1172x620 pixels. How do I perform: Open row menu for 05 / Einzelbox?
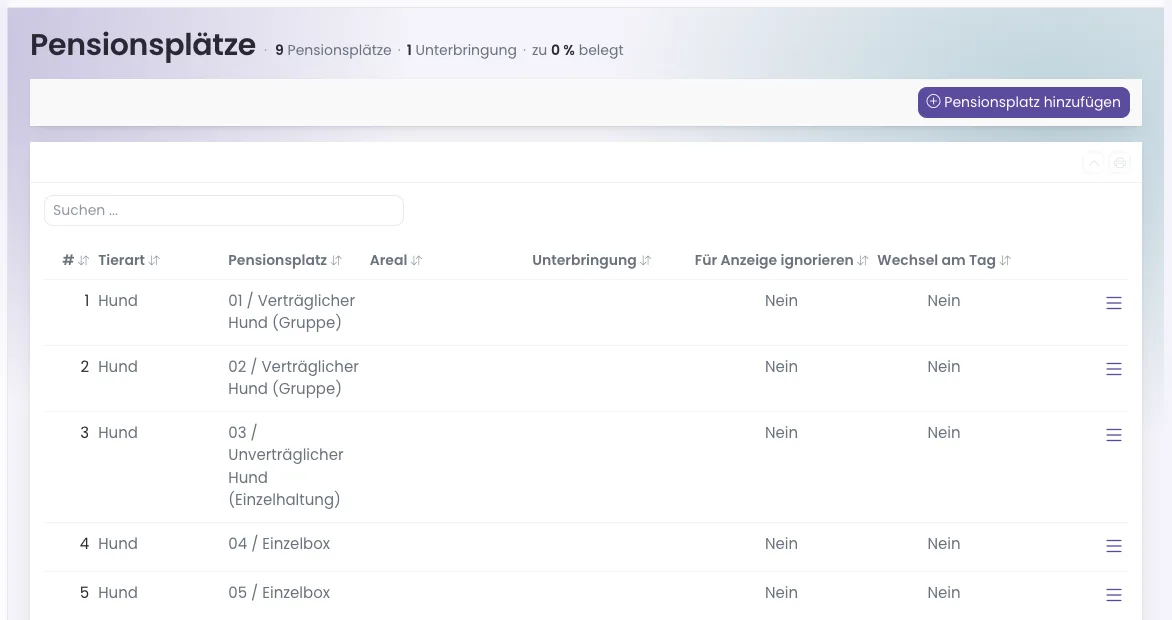pos(1114,595)
